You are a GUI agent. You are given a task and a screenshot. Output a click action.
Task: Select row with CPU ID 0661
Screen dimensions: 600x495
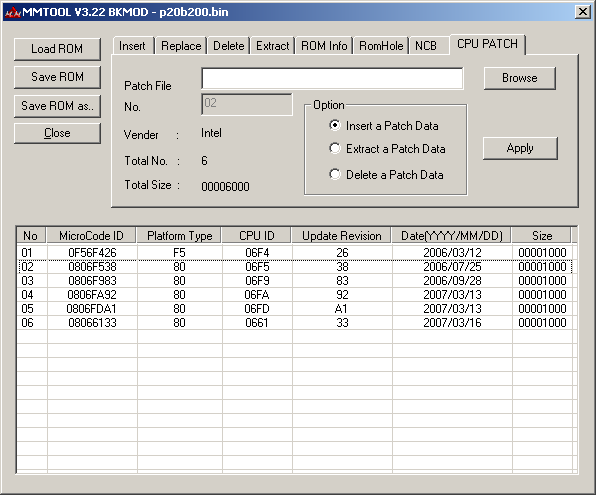click(x=256, y=323)
